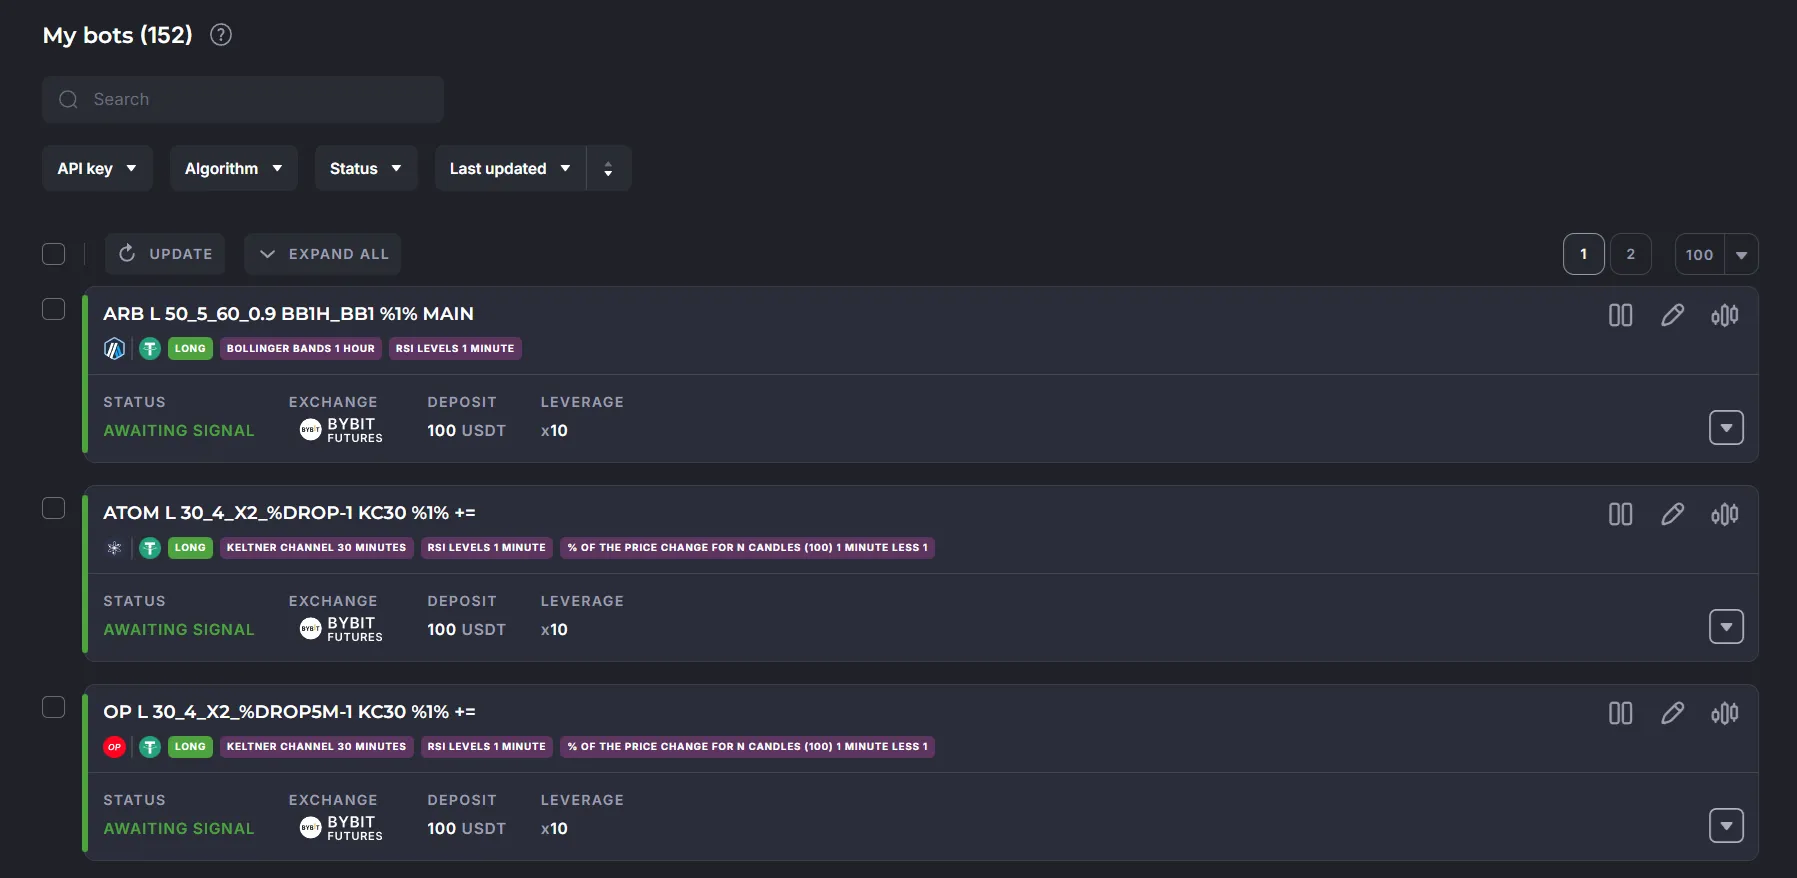The width and height of the screenshot is (1797, 878).
Task: Open the API key filter dropdown
Action: (97, 169)
